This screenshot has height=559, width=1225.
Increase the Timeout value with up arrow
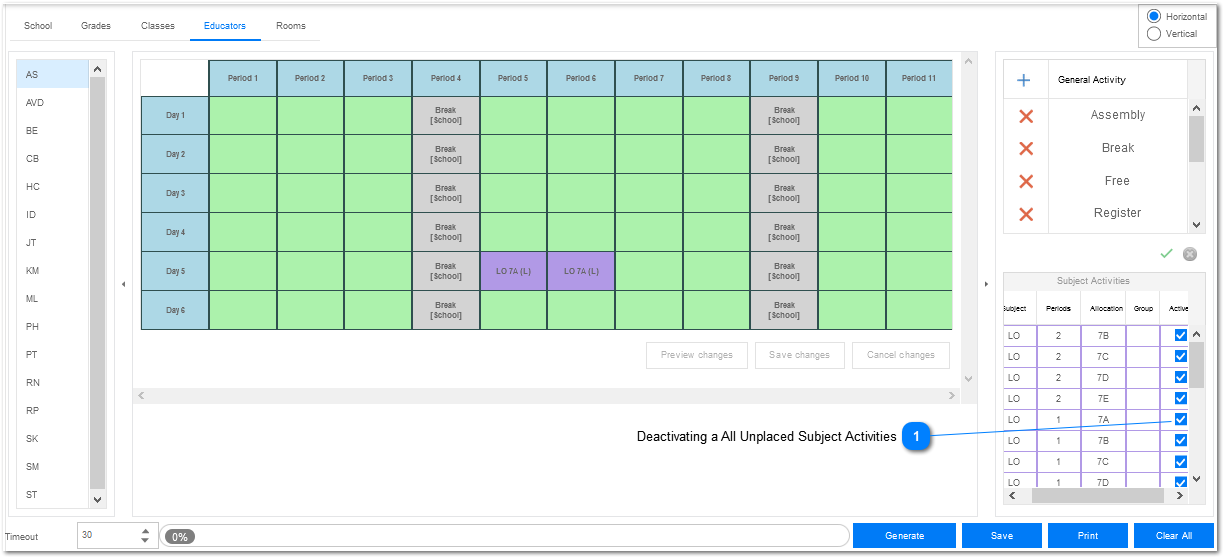point(145,531)
